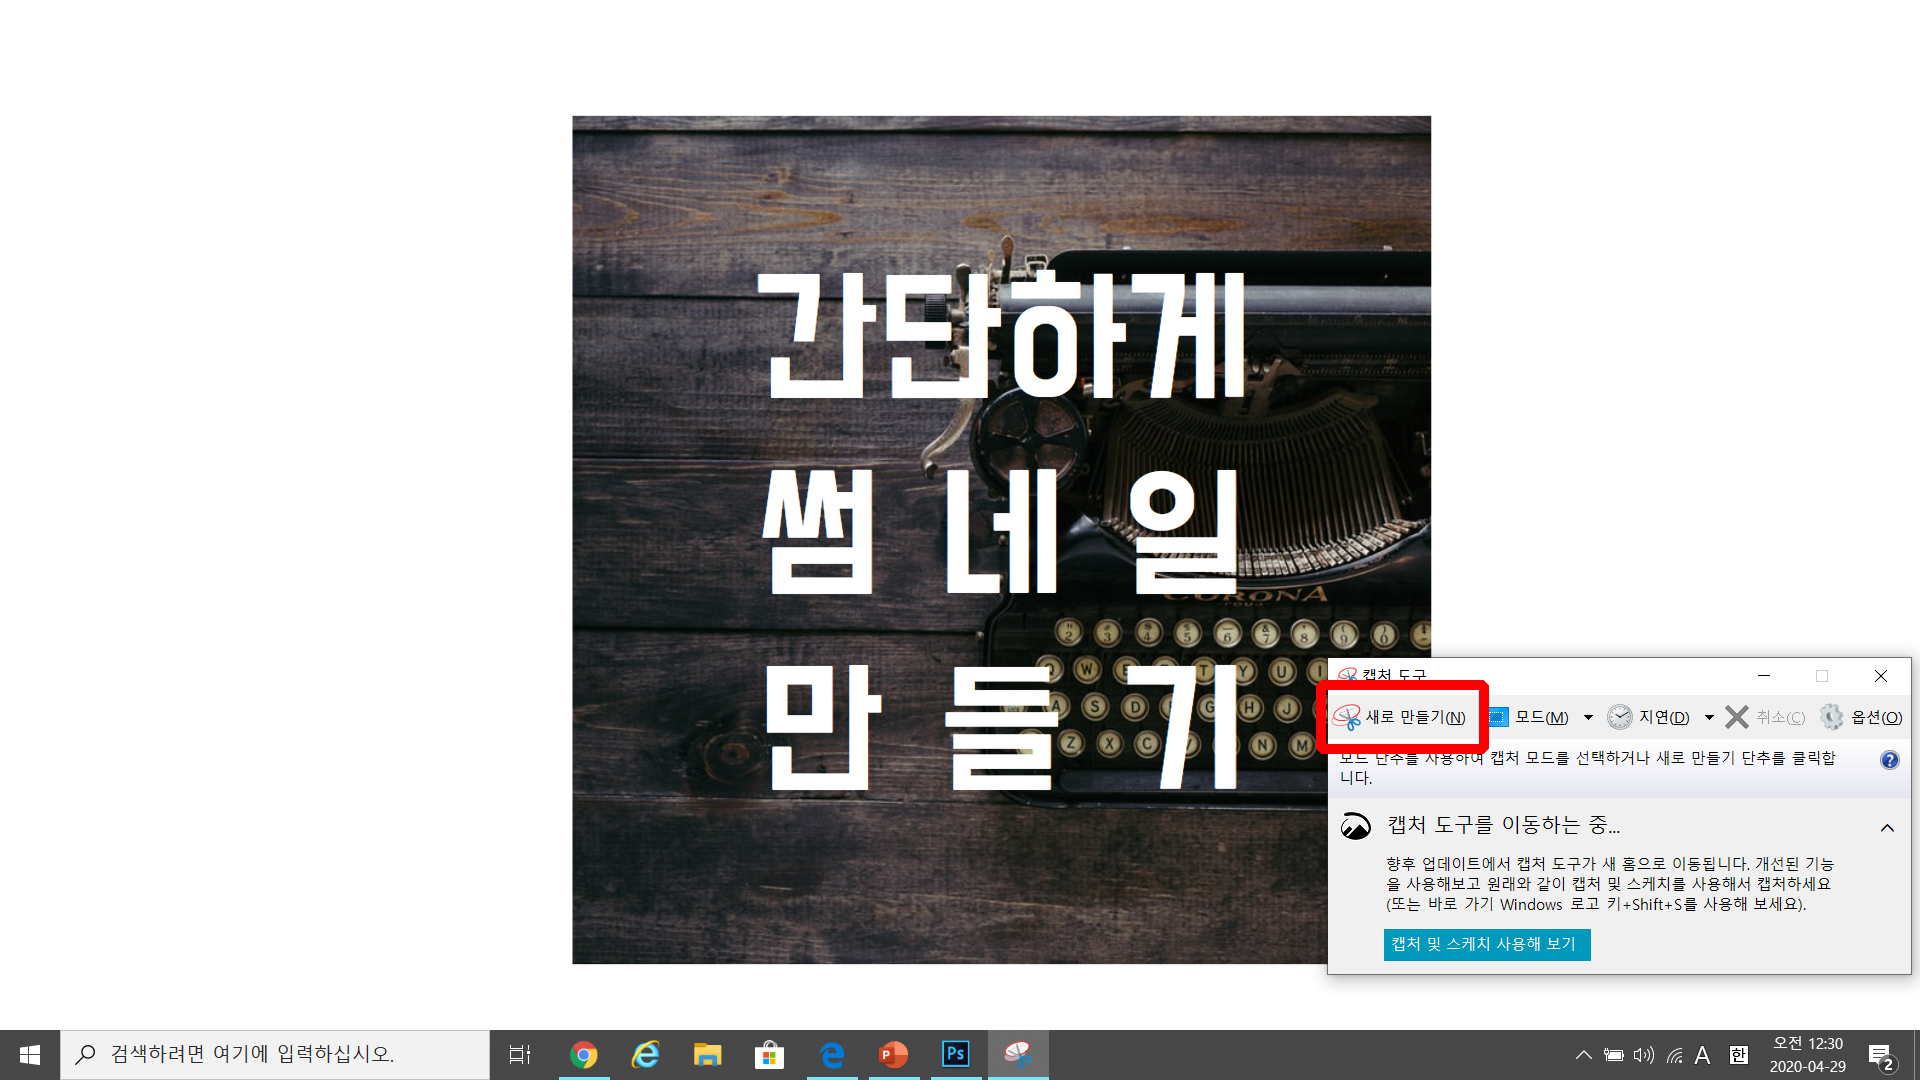Open File Explorer from the taskbar
The width and height of the screenshot is (1920, 1080).
click(x=708, y=1054)
